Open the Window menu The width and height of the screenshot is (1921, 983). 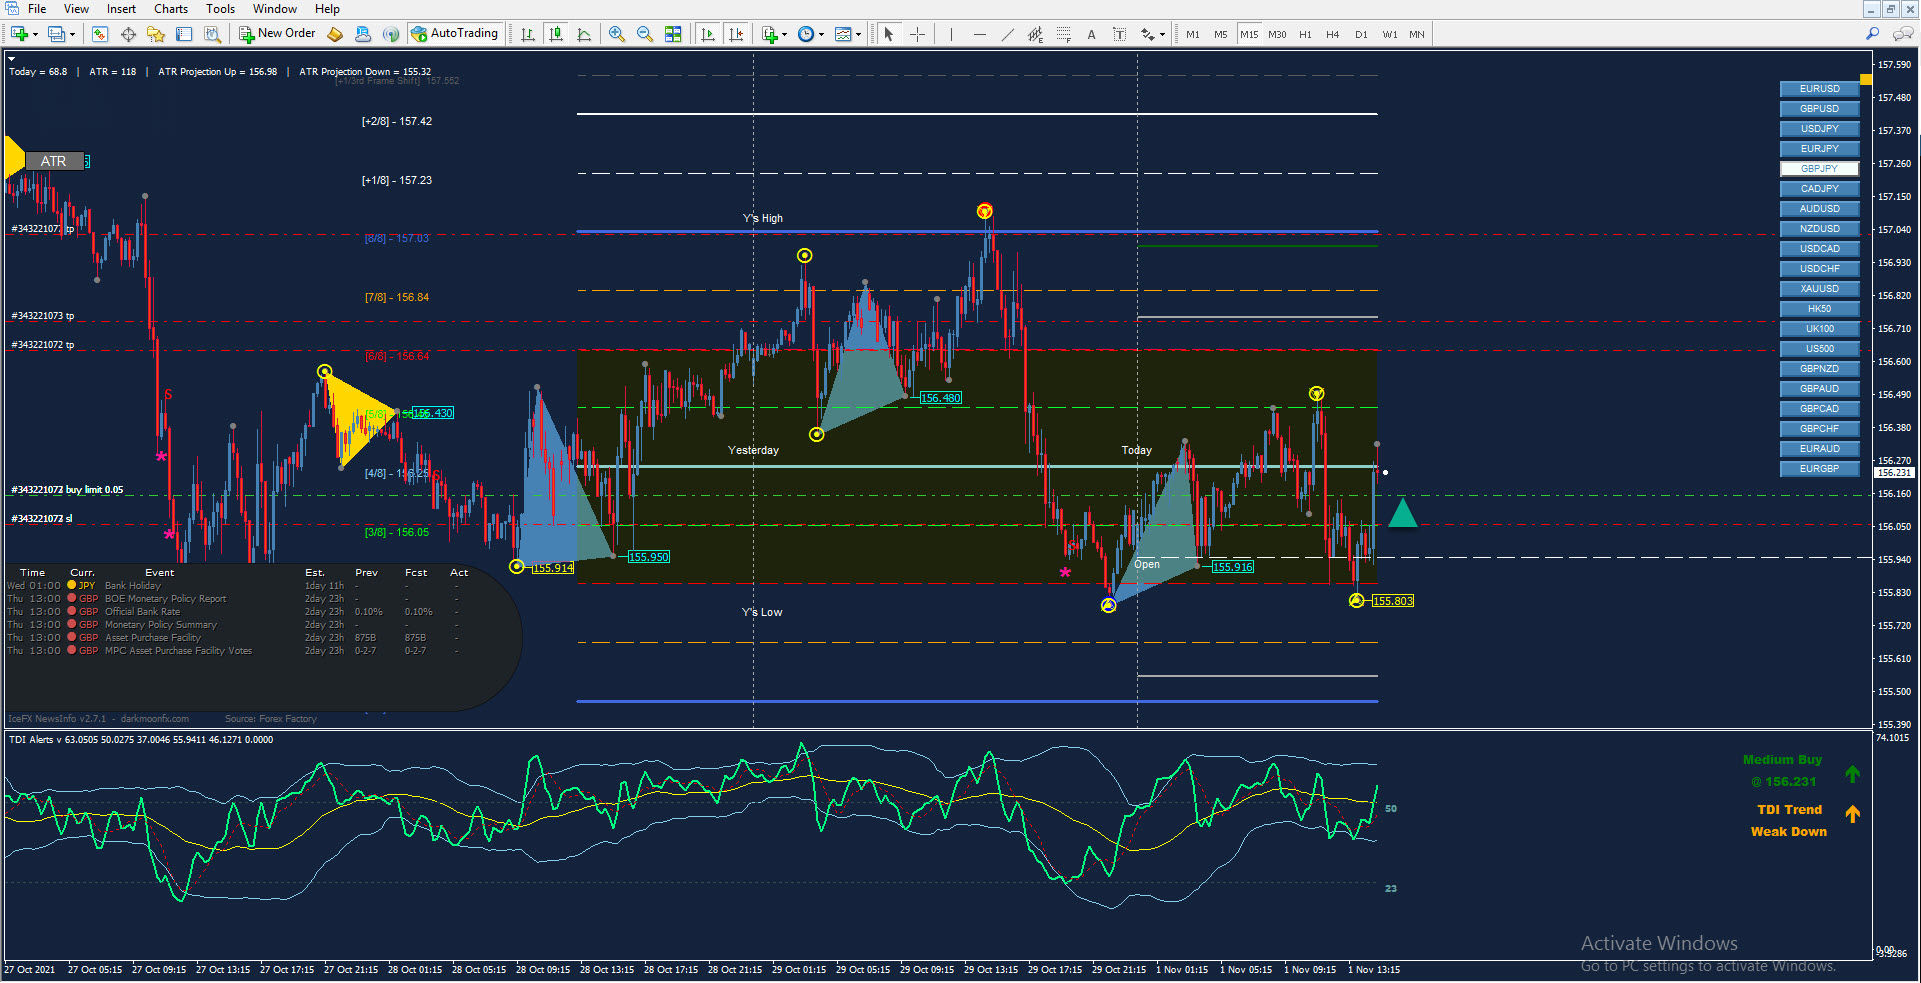pyautogui.click(x=274, y=9)
